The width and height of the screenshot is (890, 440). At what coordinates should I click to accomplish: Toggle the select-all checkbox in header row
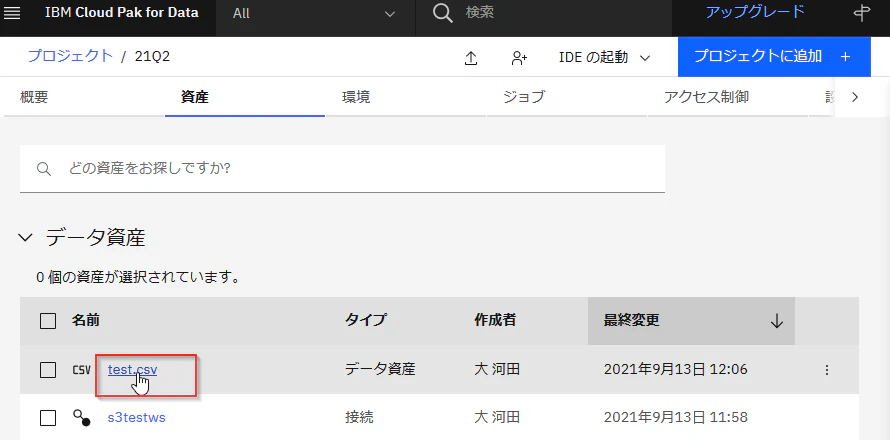coord(48,321)
